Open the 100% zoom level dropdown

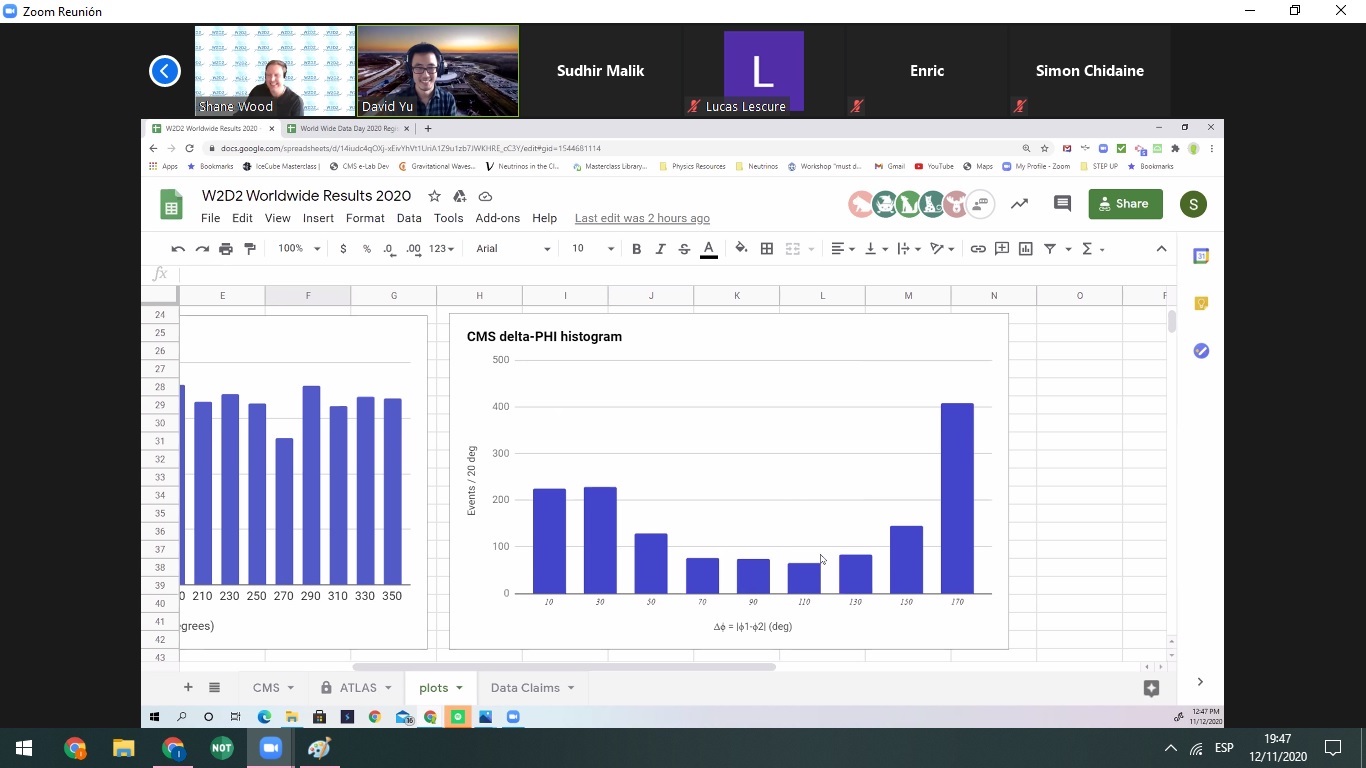[x=299, y=249]
